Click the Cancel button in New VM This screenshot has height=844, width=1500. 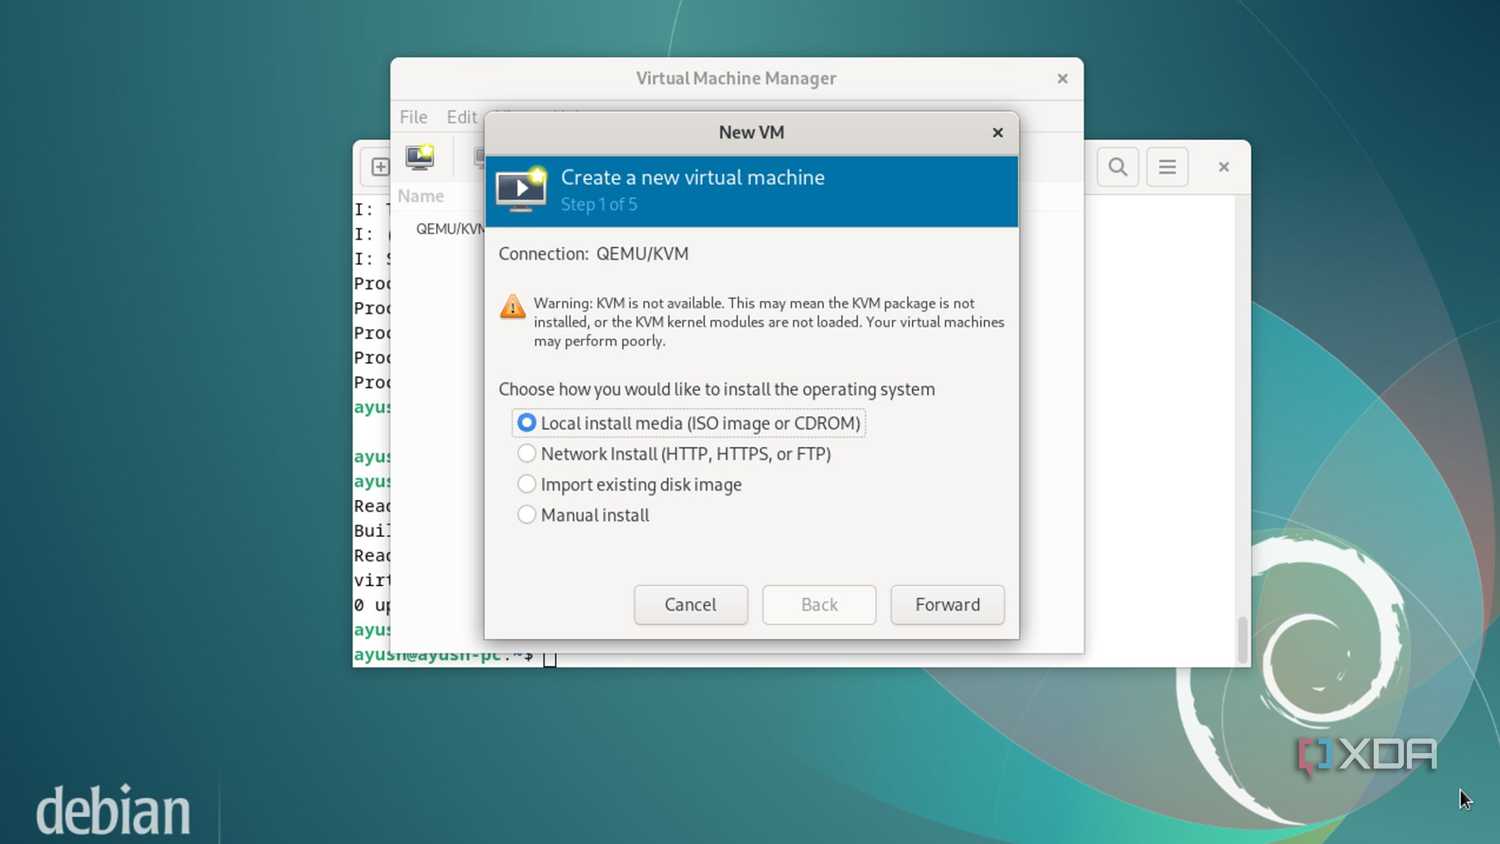[x=690, y=605]
